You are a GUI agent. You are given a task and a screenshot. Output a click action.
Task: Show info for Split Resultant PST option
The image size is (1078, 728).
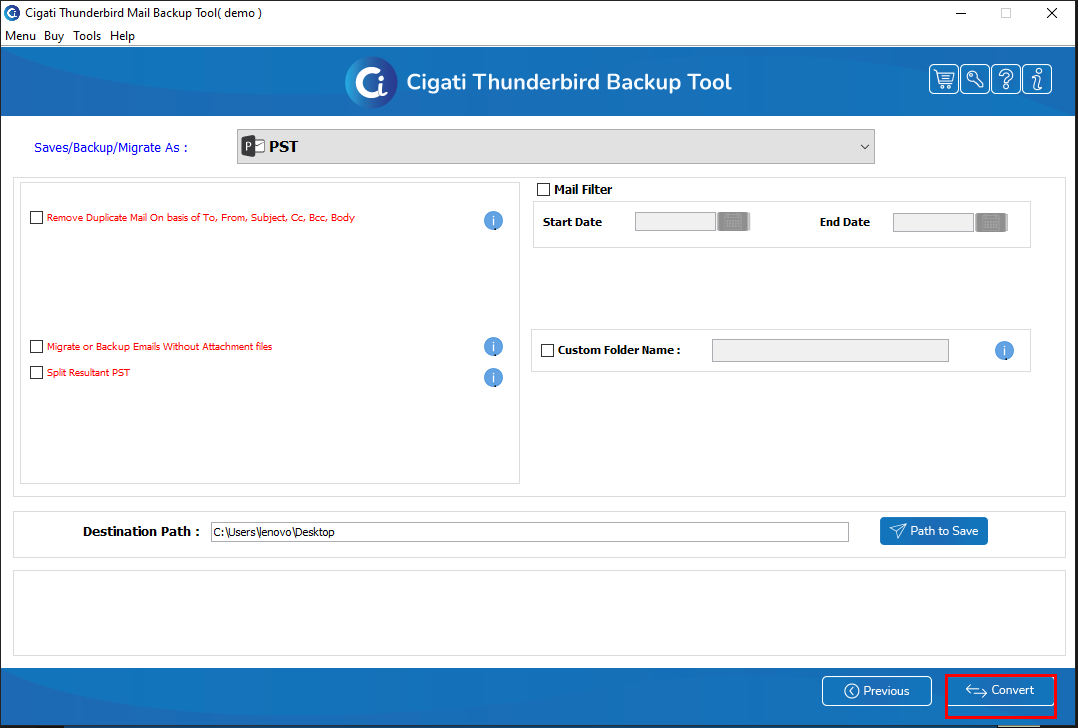[494, 378]
